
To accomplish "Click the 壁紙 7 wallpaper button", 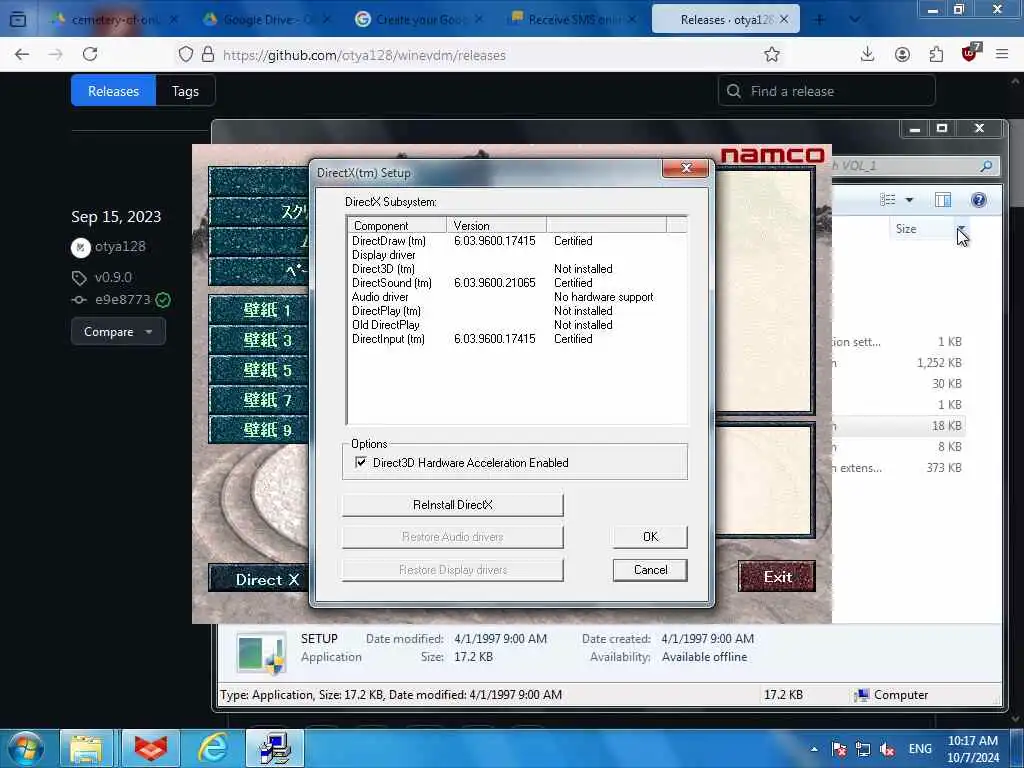I will pyautogui.click(x=259, y=400).
